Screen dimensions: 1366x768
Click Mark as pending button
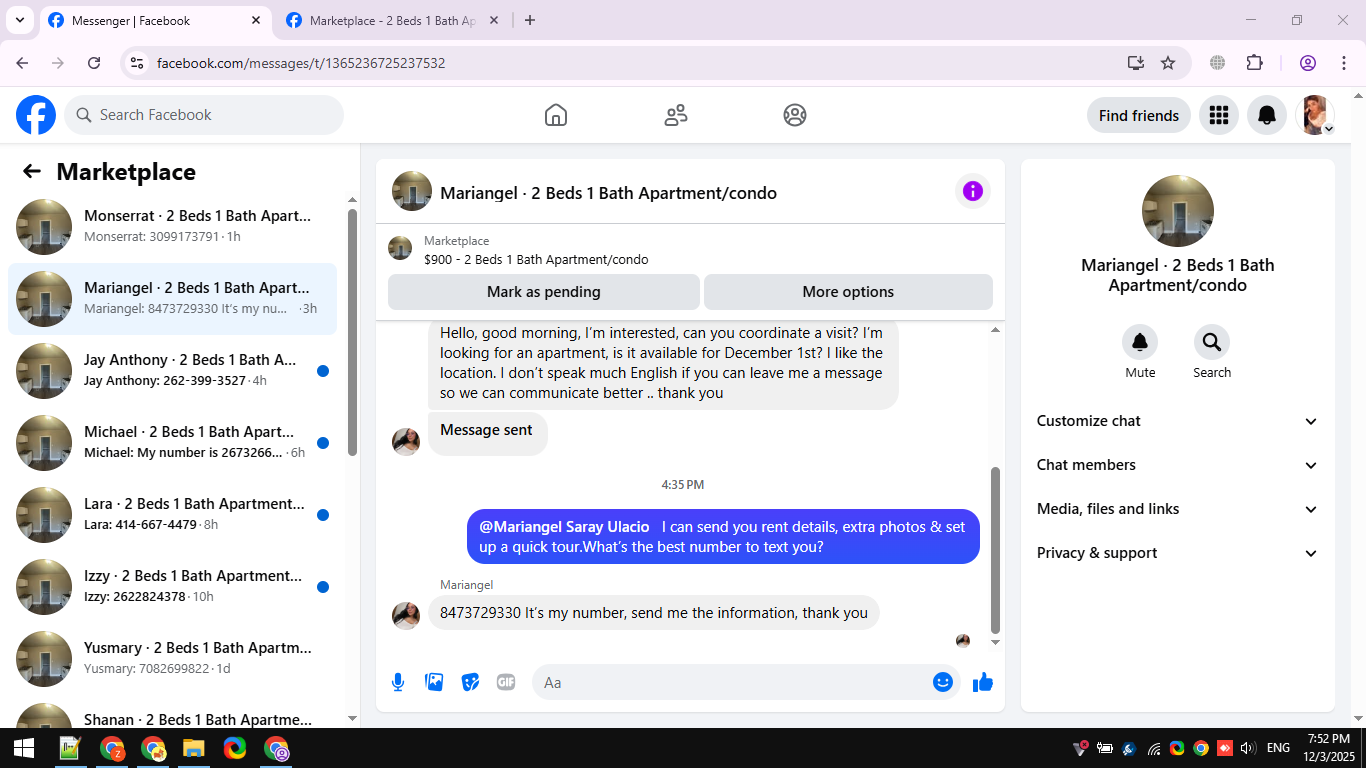click(544, 292)
